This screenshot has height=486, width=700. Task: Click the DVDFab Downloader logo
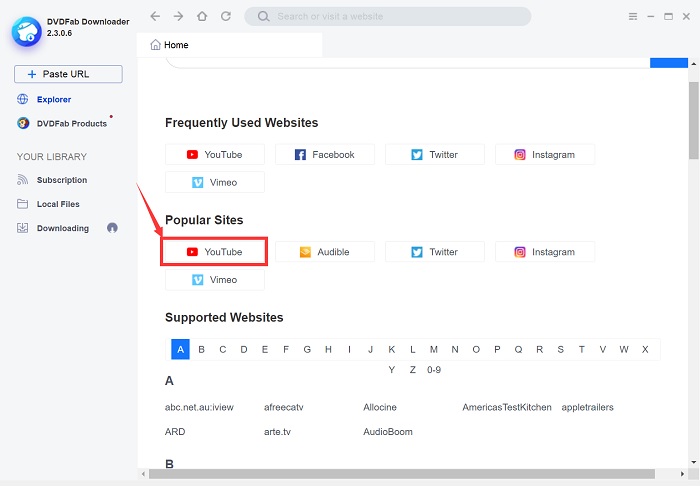tap(26, 31)
